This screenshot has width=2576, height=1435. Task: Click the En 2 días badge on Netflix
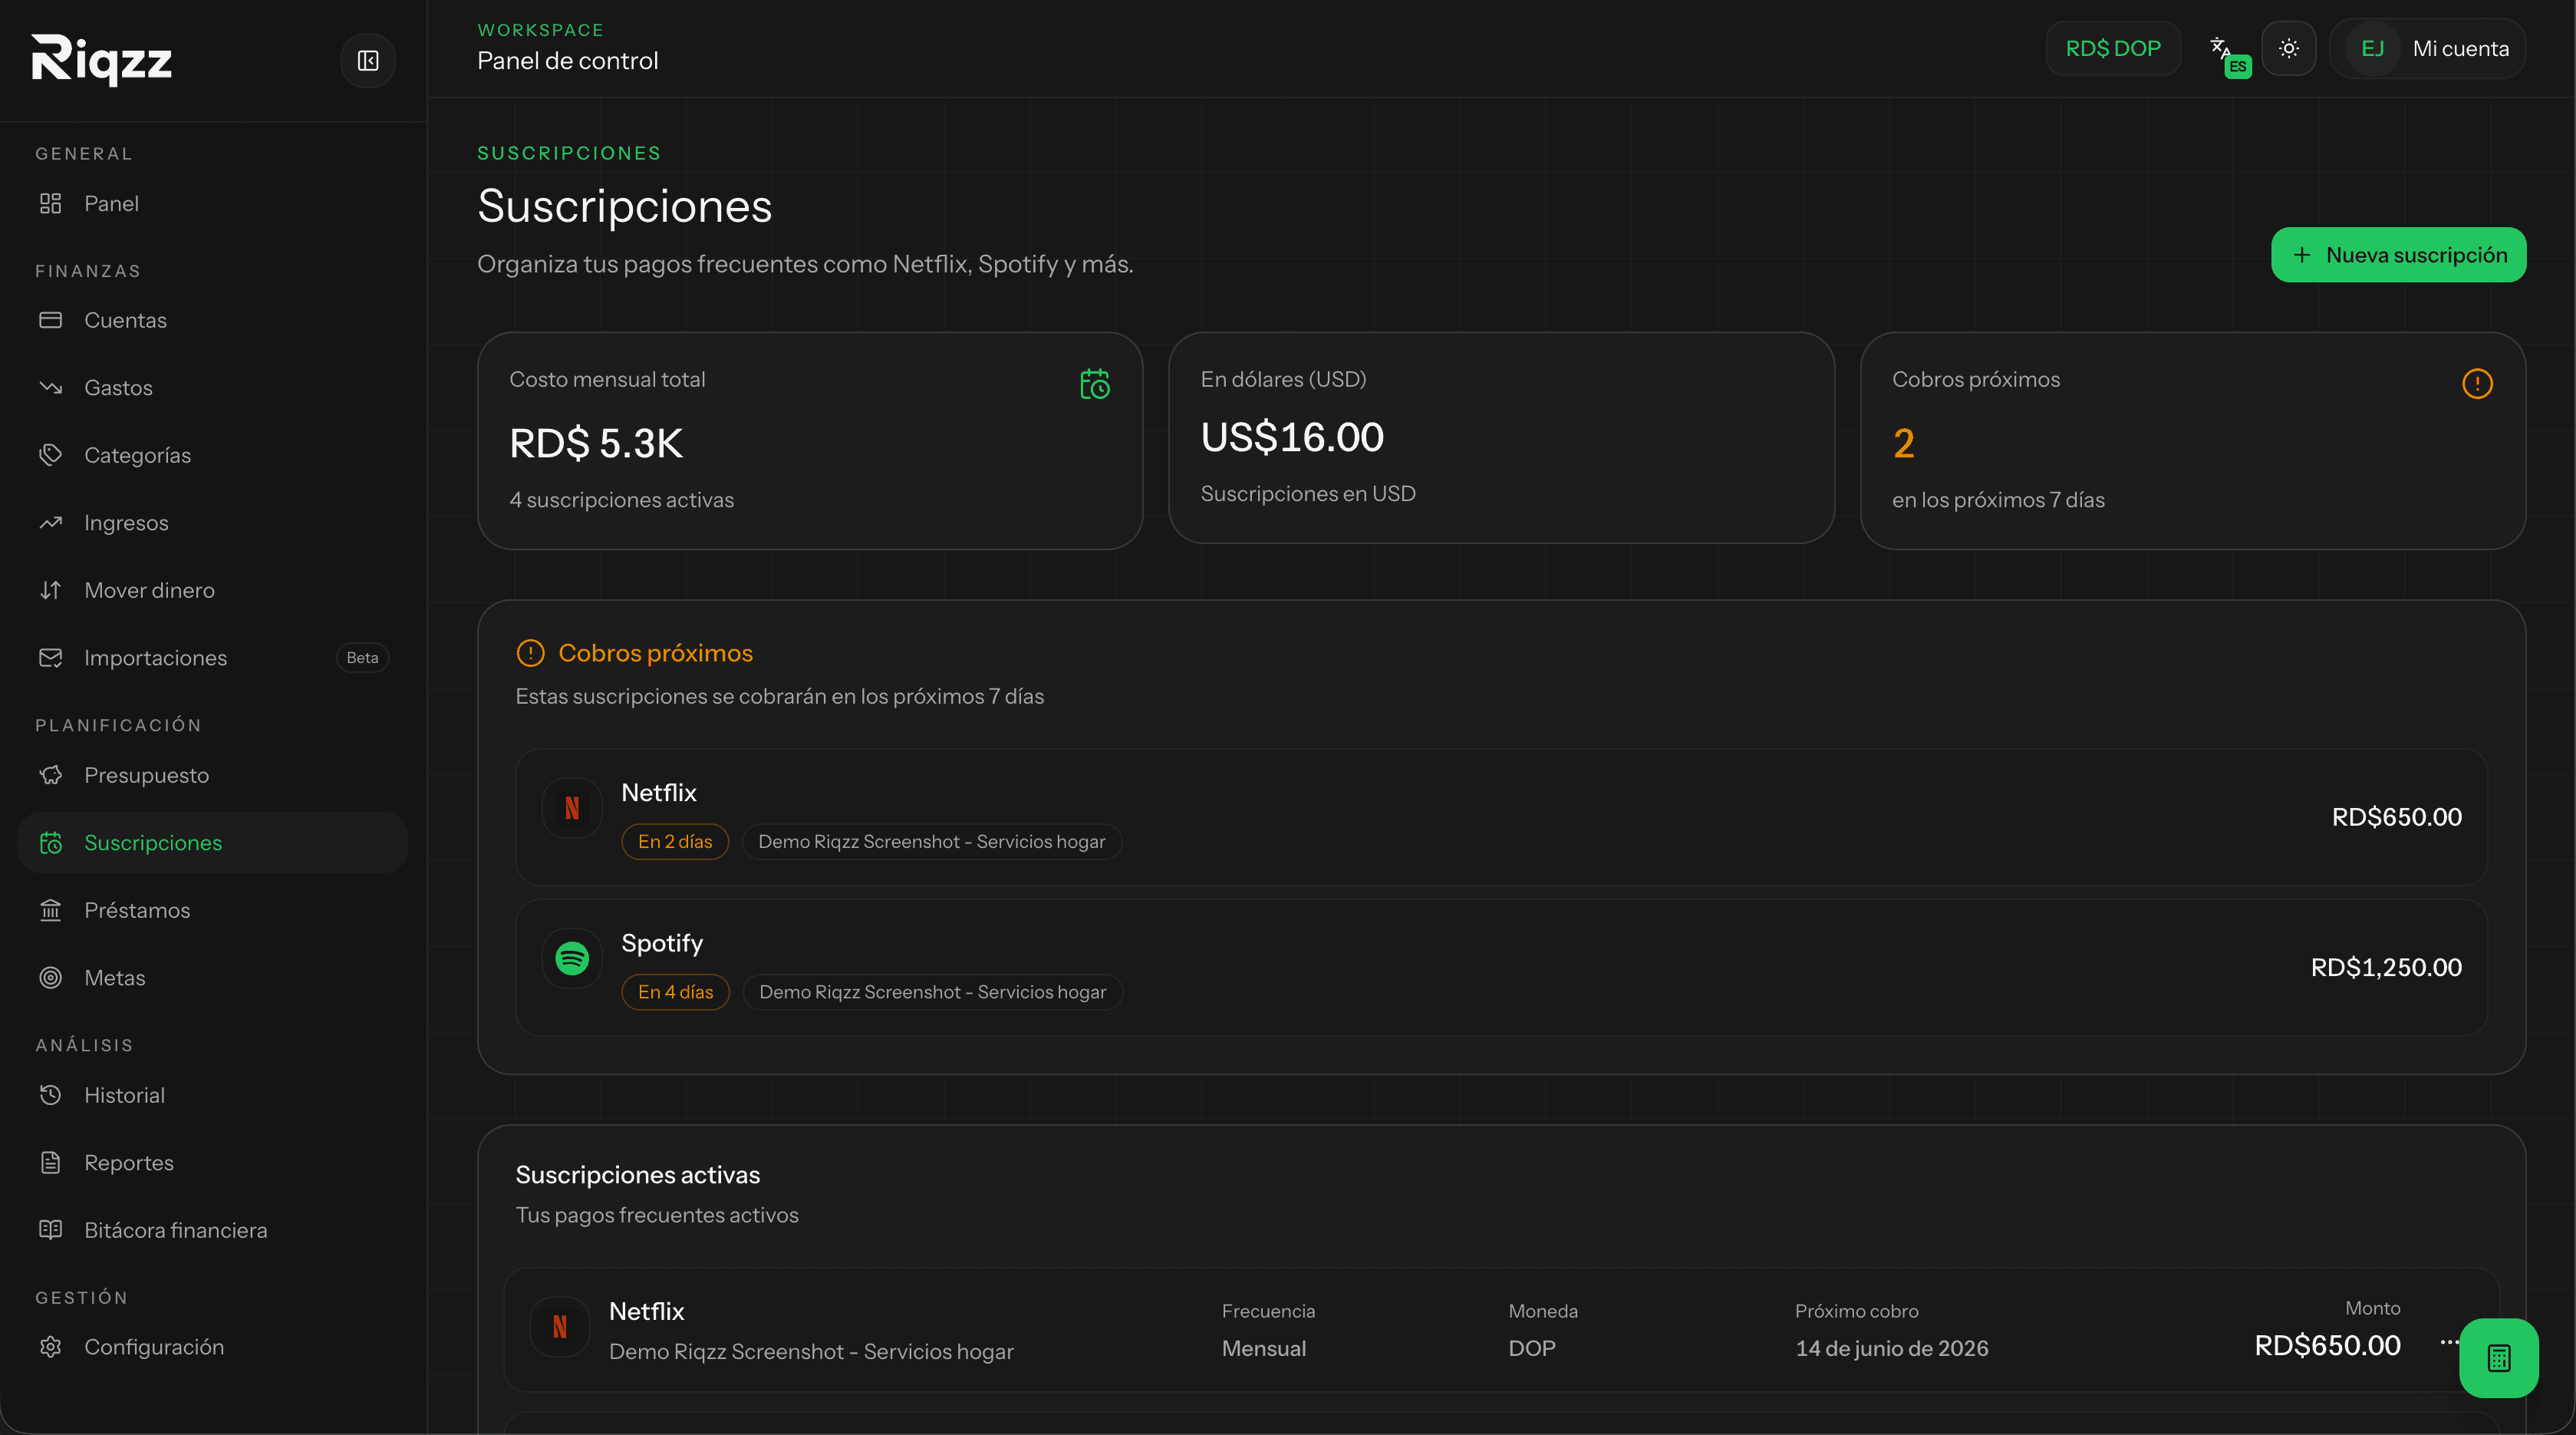pos(675,842)
